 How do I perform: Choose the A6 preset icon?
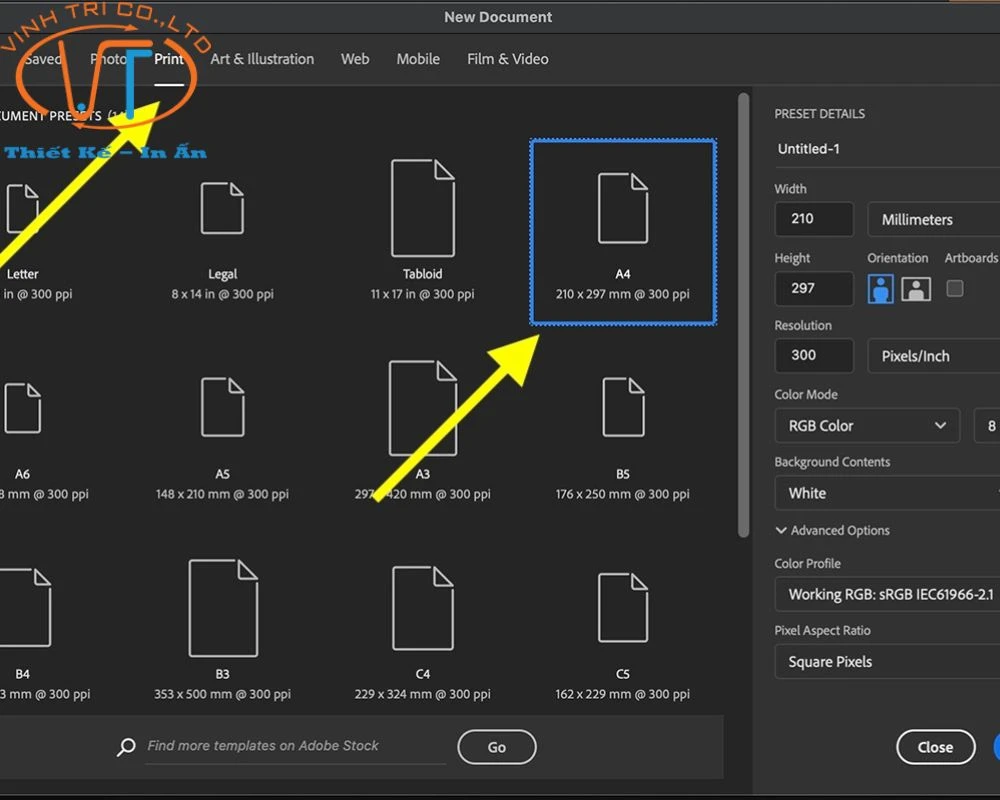point(23,408)
